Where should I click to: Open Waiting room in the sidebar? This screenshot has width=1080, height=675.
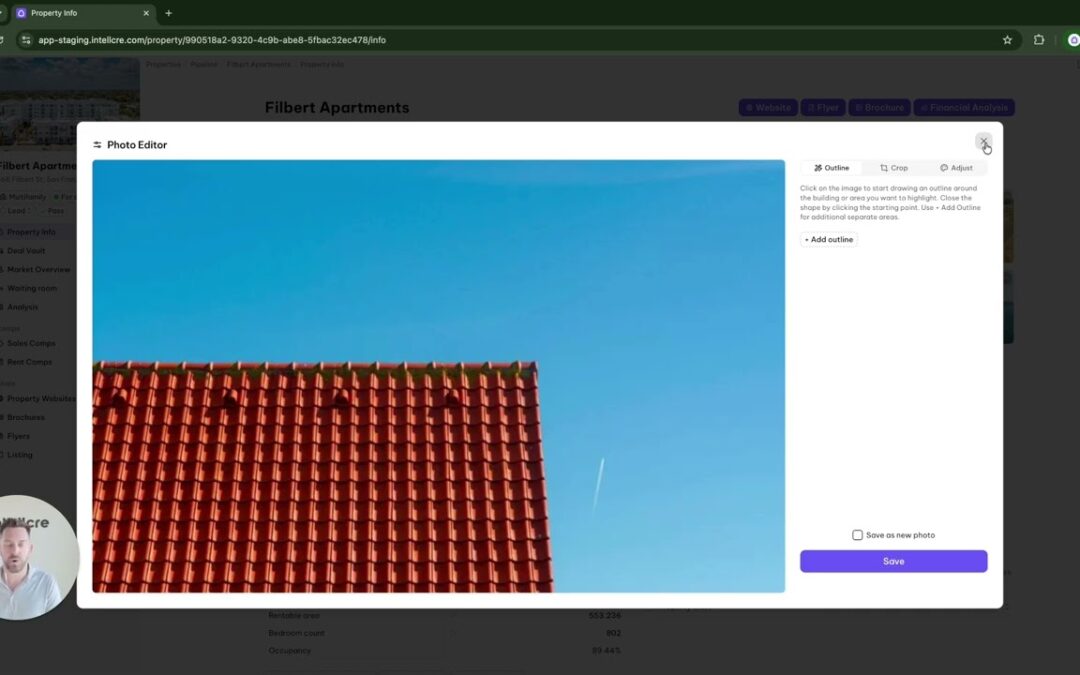[30, 289]
